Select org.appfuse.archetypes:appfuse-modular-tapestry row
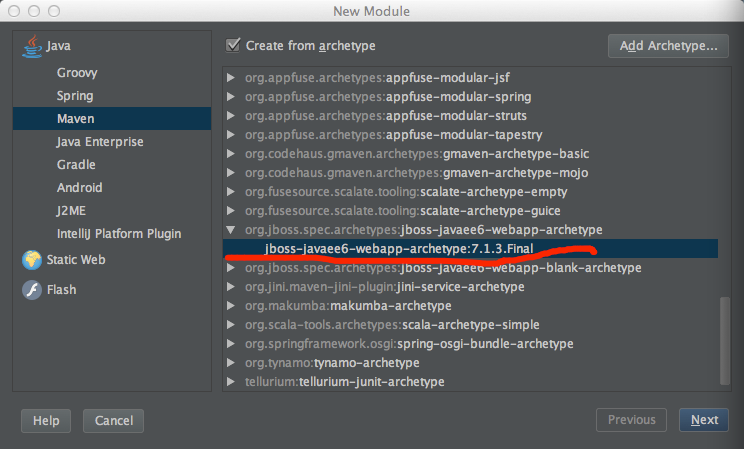Screen dimensions: 744x449 (x=393, y=134)
